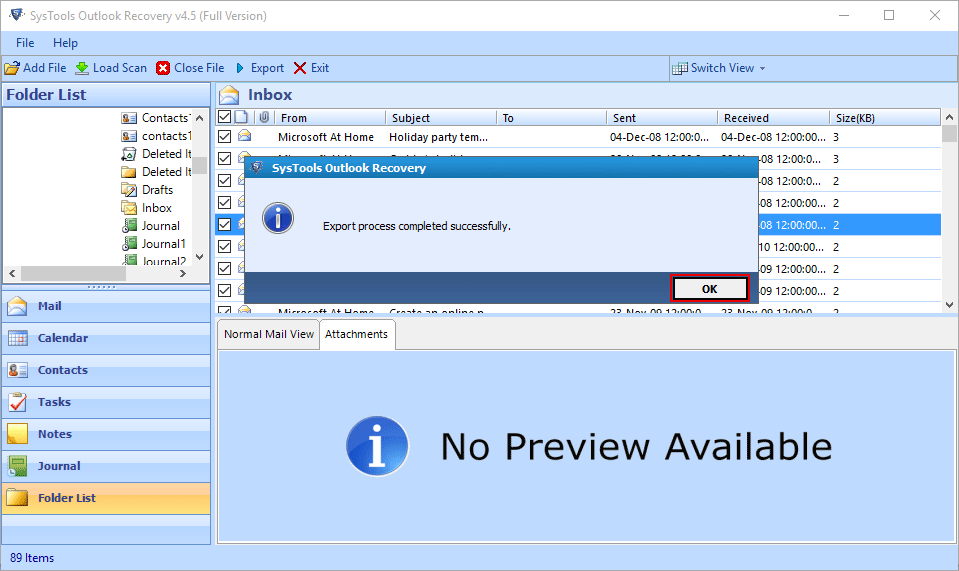Click email list scroll down arrow
The width and height of the screenshot is (959, 571).
[949, 304]
